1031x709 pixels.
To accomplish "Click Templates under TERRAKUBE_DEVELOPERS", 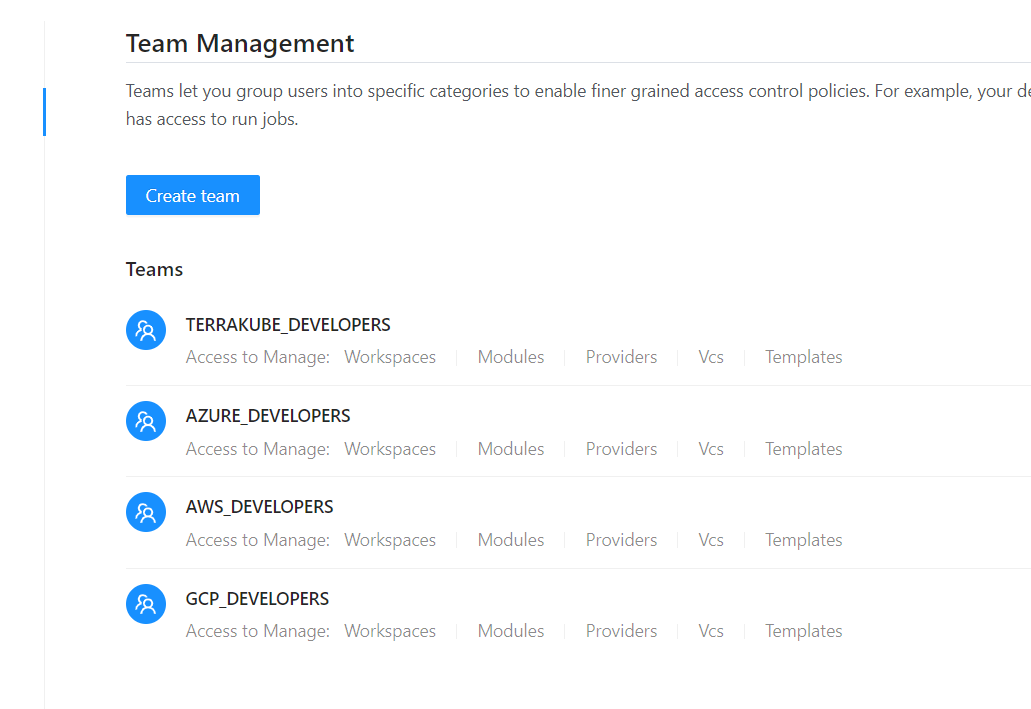I will point(804,357).
